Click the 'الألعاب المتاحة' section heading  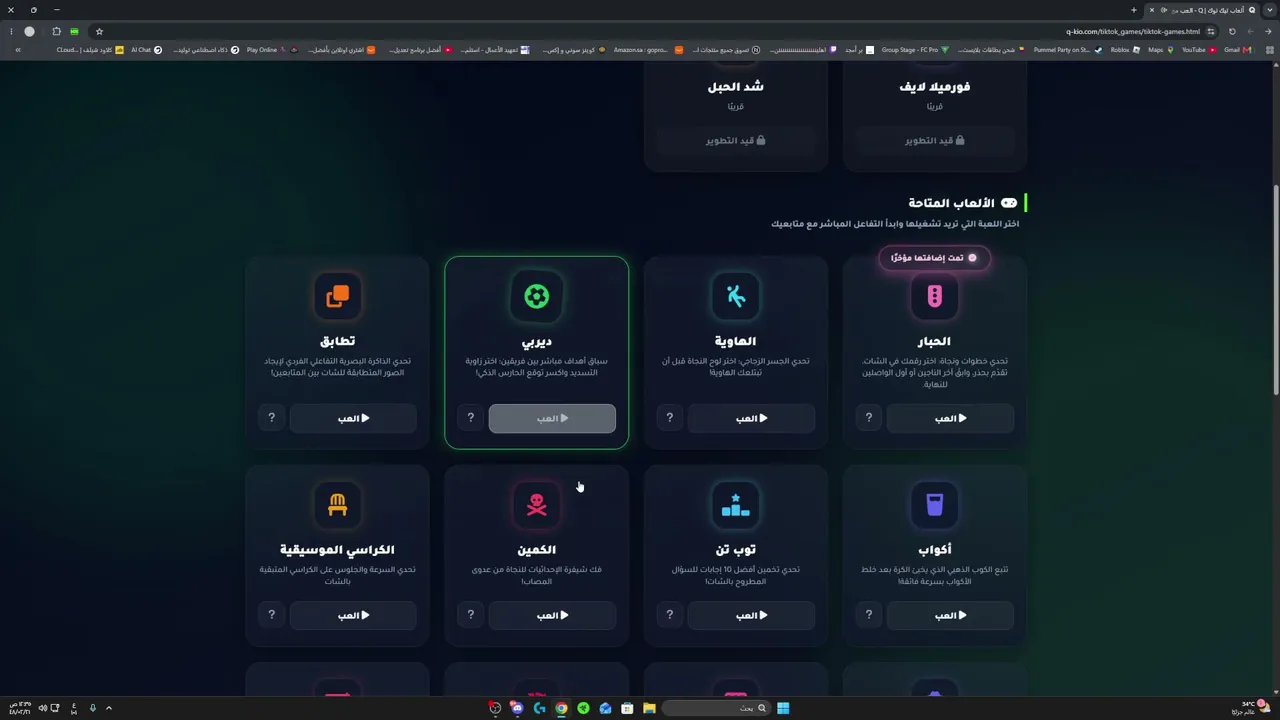pos(951,203)
